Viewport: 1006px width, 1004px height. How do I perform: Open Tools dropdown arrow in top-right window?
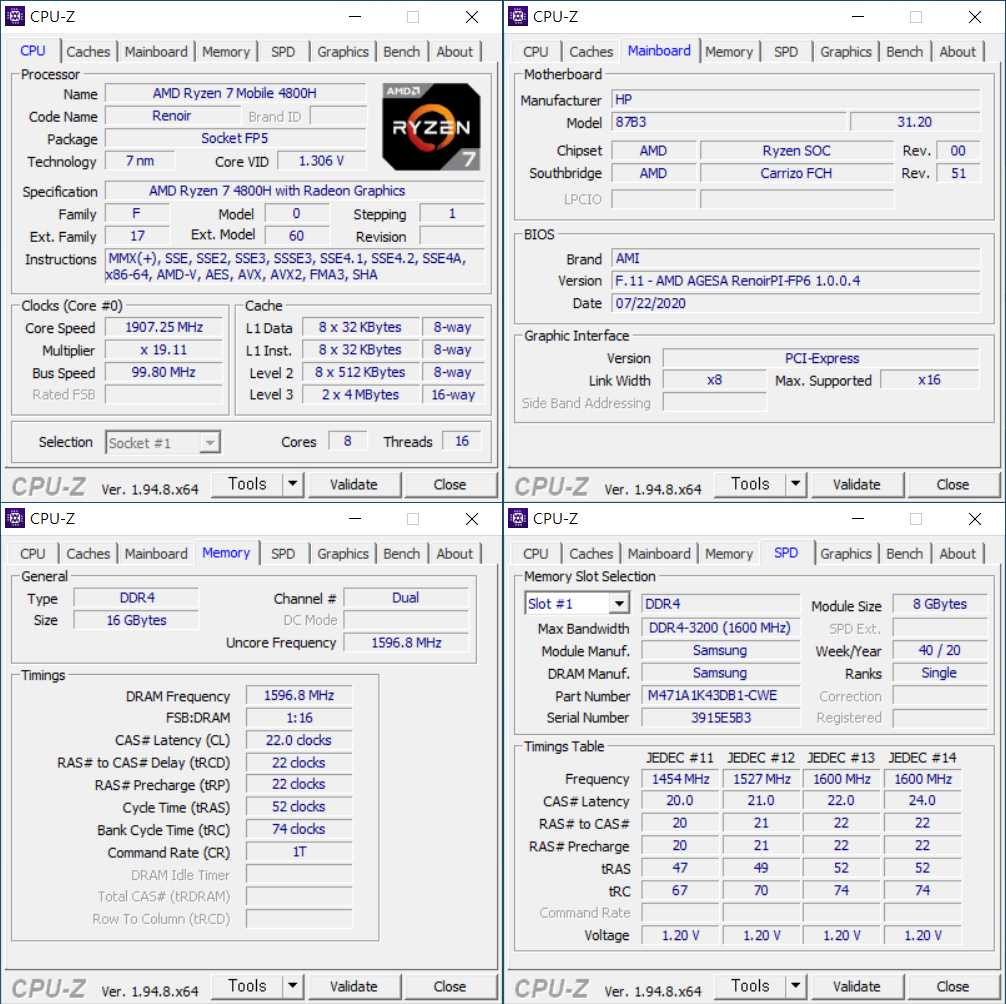point(796,484)
